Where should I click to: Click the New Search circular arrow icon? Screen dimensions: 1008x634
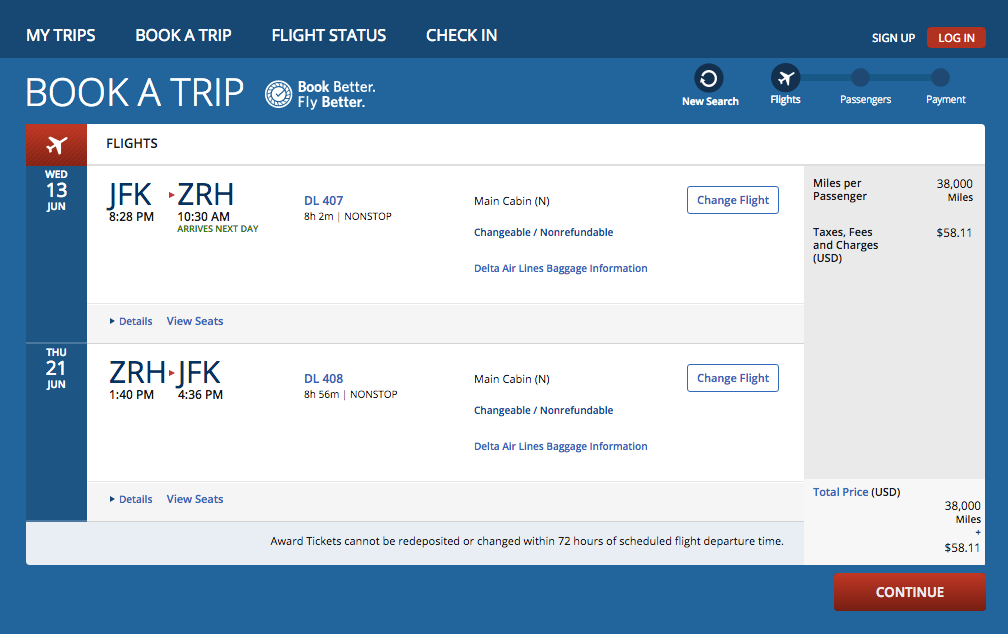(709, 78)
